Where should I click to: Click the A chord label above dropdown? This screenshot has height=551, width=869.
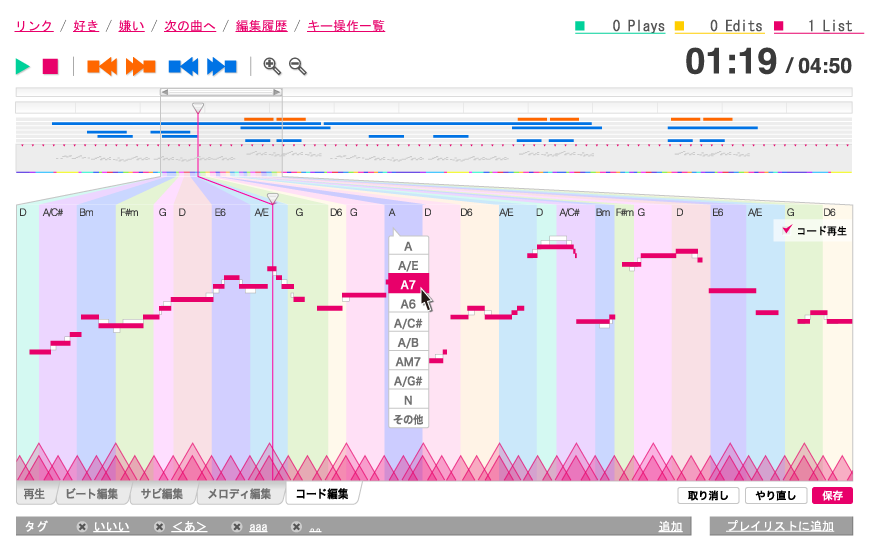(392, 212)
